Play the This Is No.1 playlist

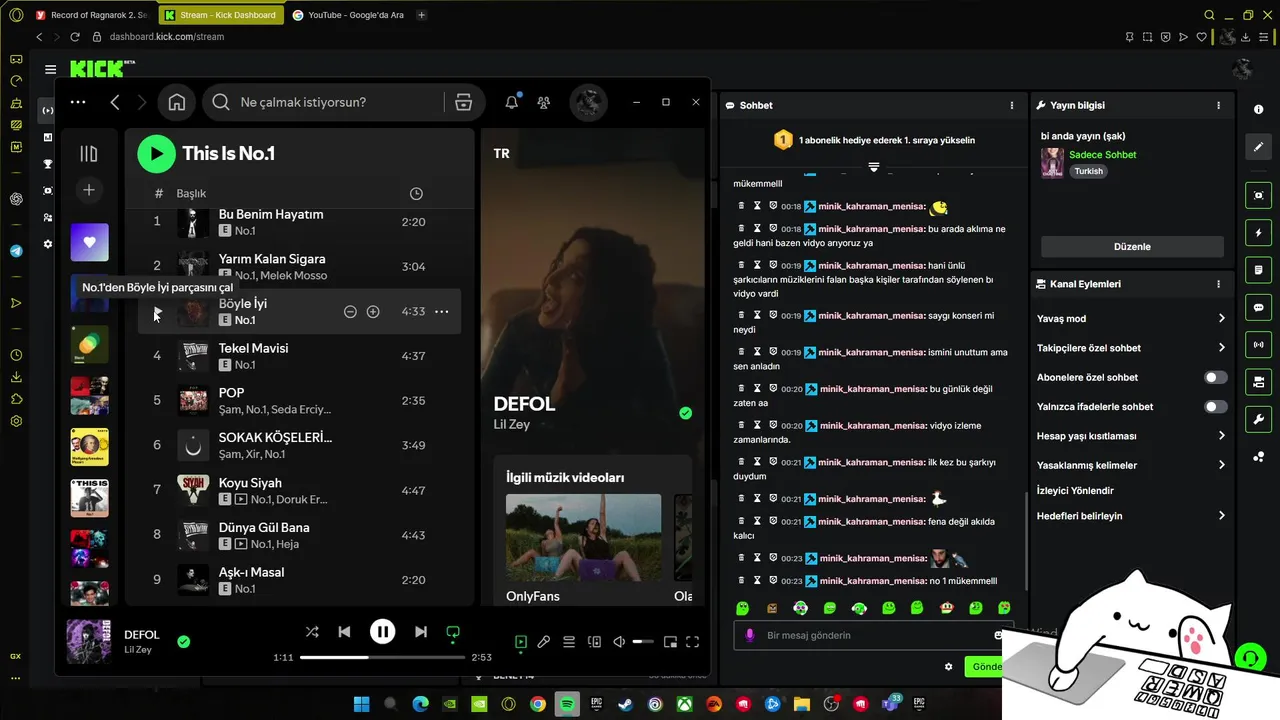pyautogui.click(x=156, y=153)
